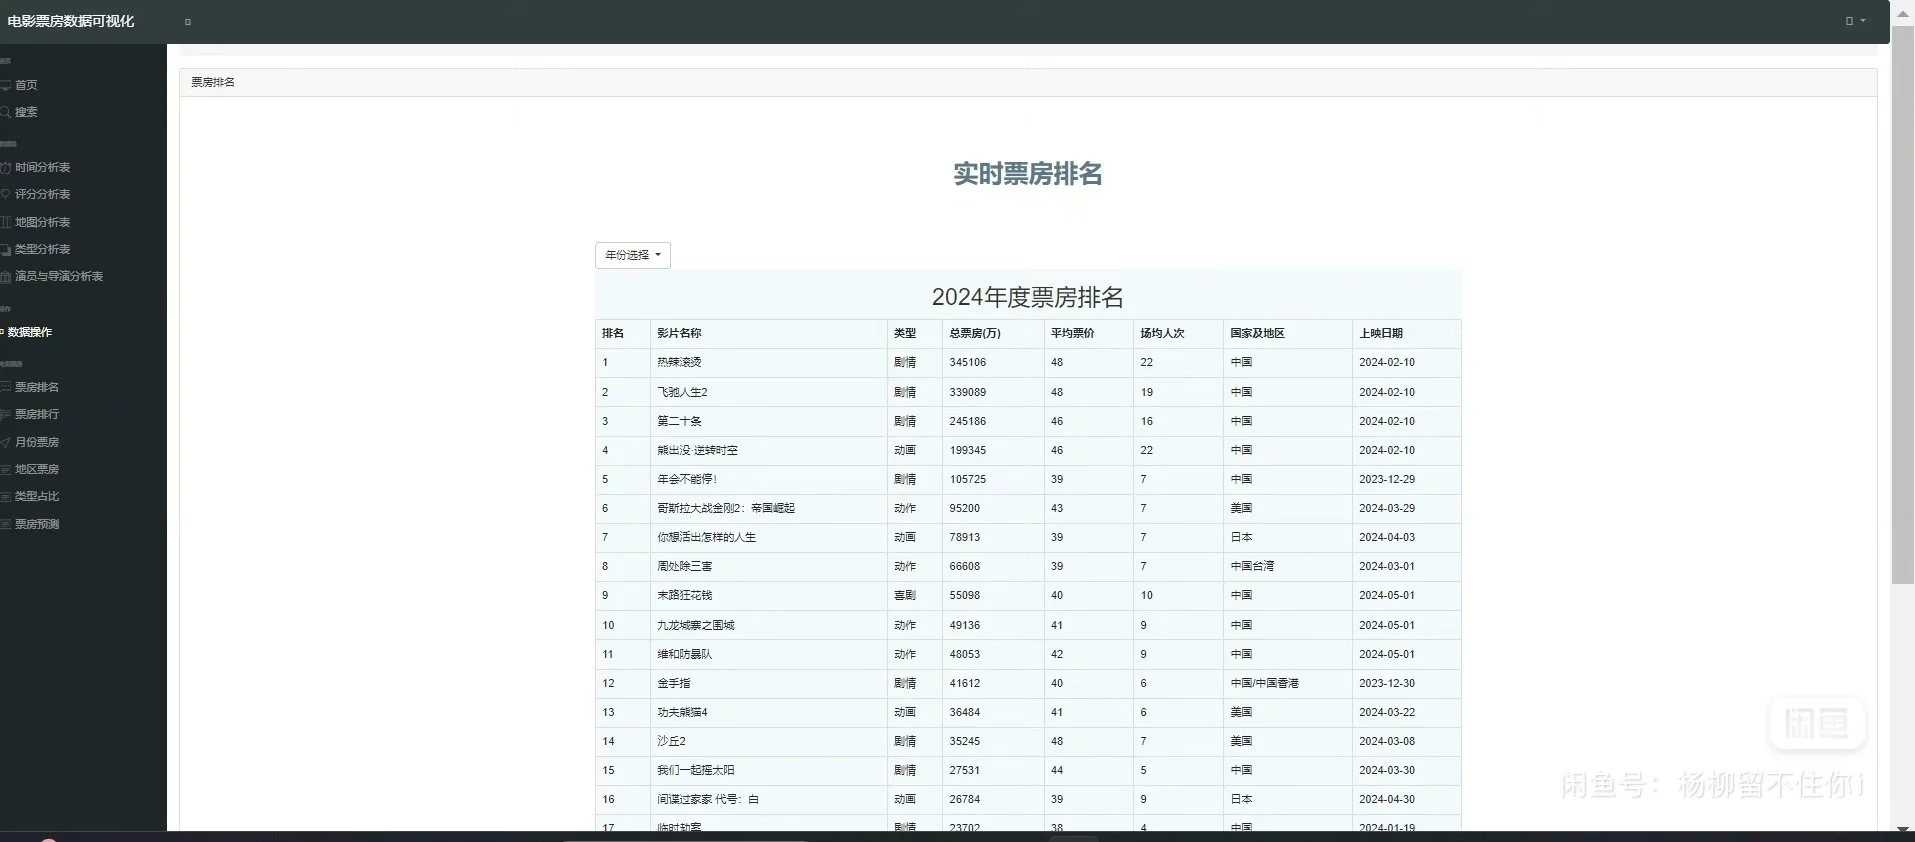Click the magnifier icon beside 搜索

click(x=5, y=113)
